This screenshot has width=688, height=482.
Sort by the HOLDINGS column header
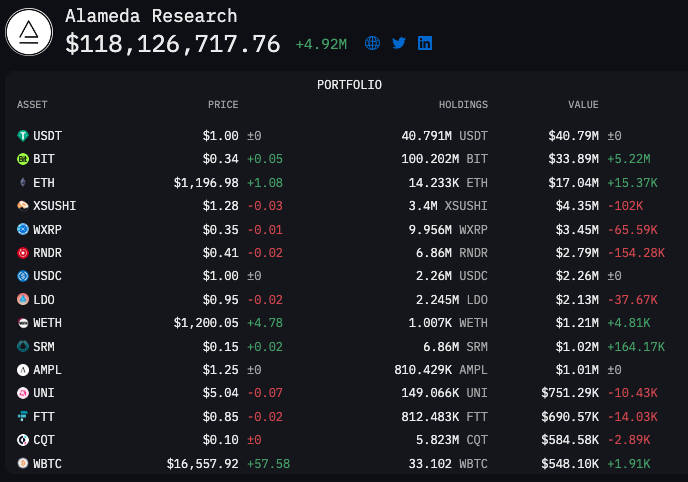[463, 105]
